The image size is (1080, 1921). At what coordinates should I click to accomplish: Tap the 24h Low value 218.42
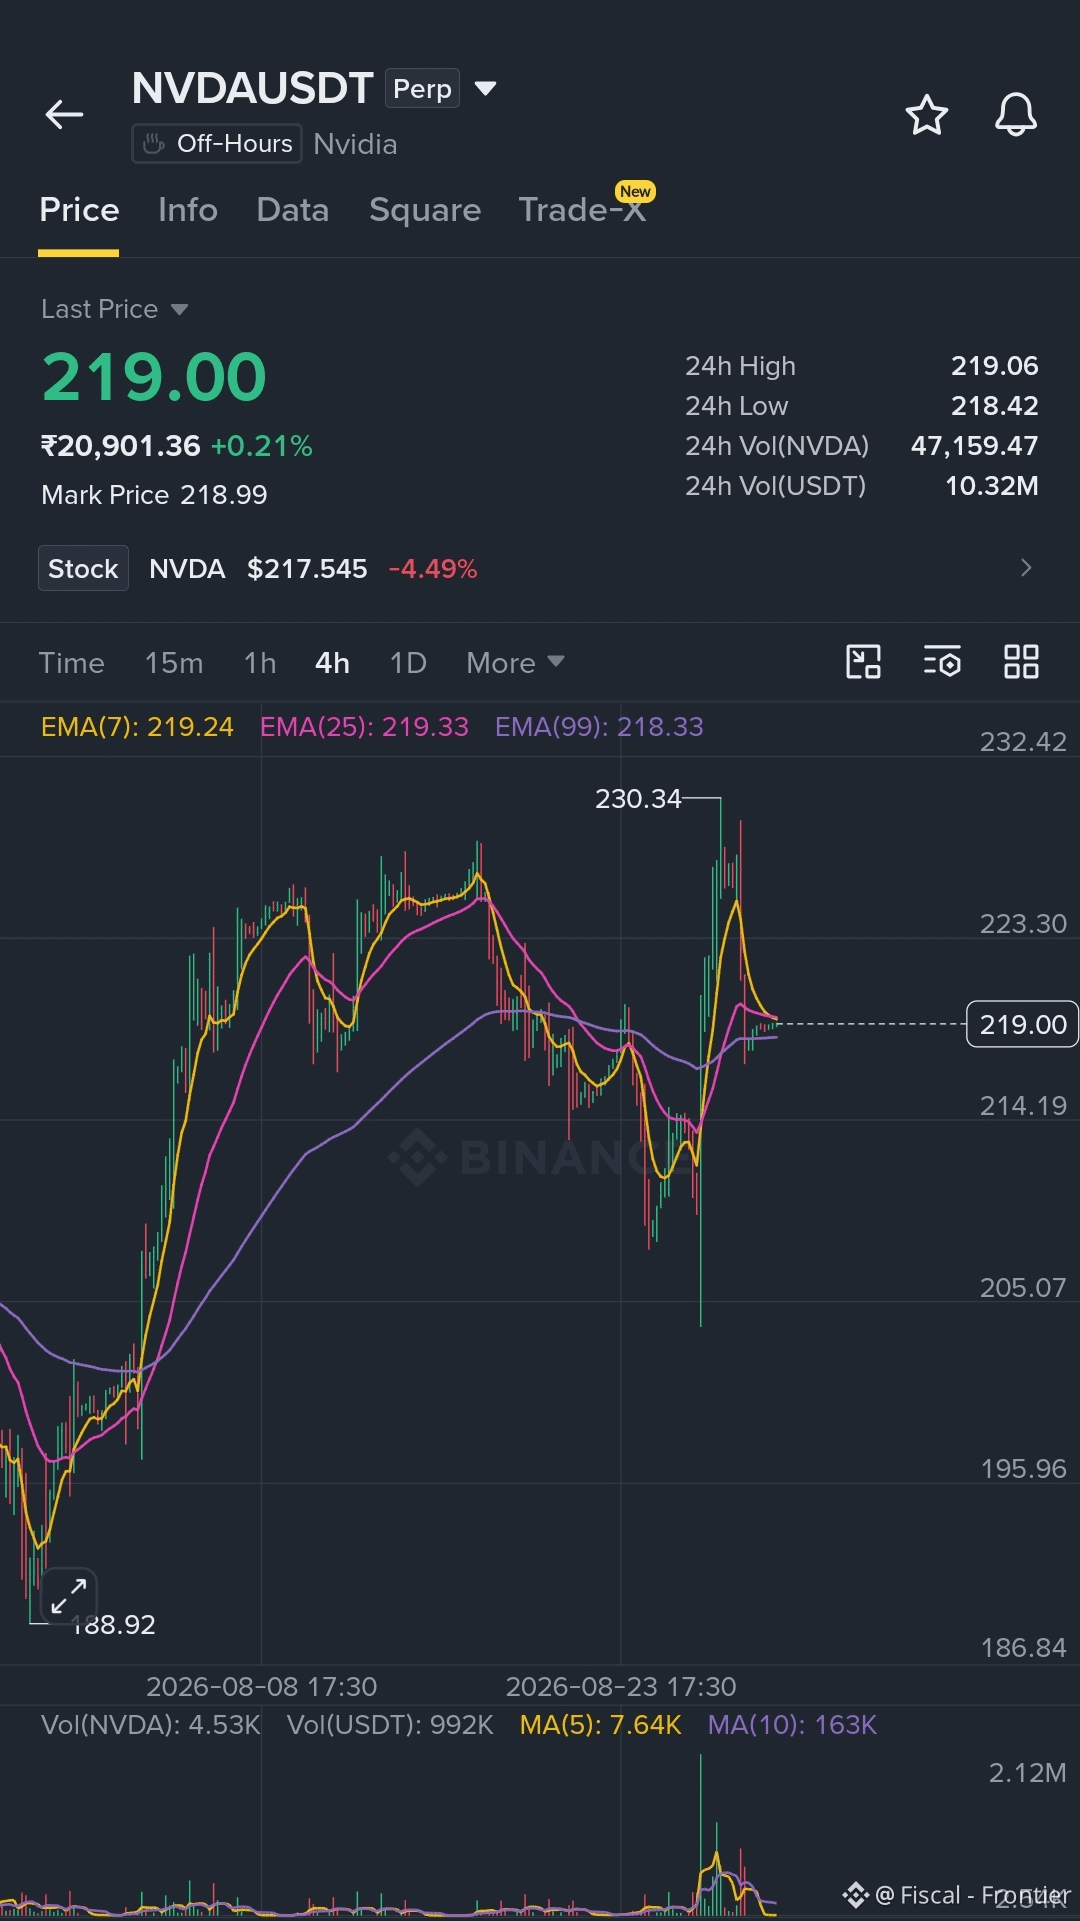(994, 406)
